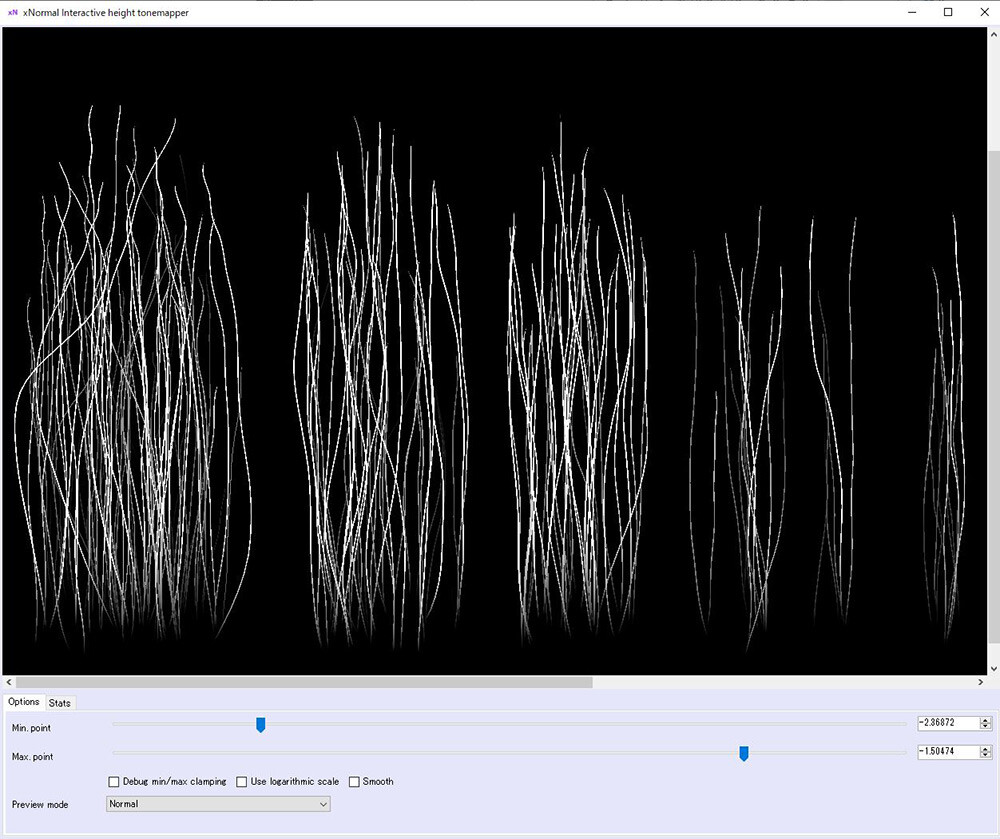Increase Min. point value with up spinner

coord(985,720)
